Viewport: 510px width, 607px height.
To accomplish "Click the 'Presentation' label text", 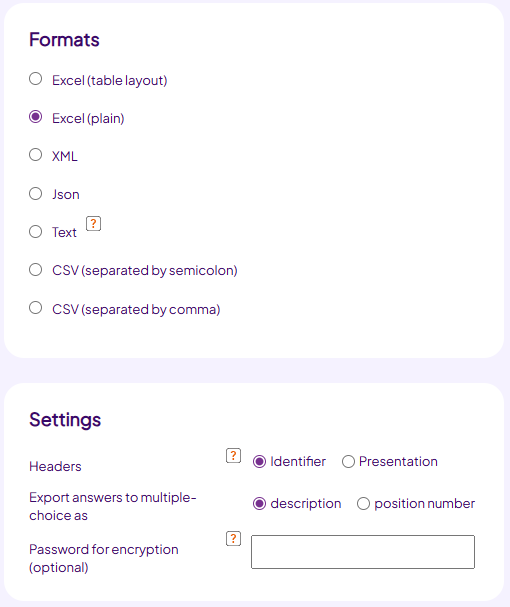I will (x=398, y=461).
